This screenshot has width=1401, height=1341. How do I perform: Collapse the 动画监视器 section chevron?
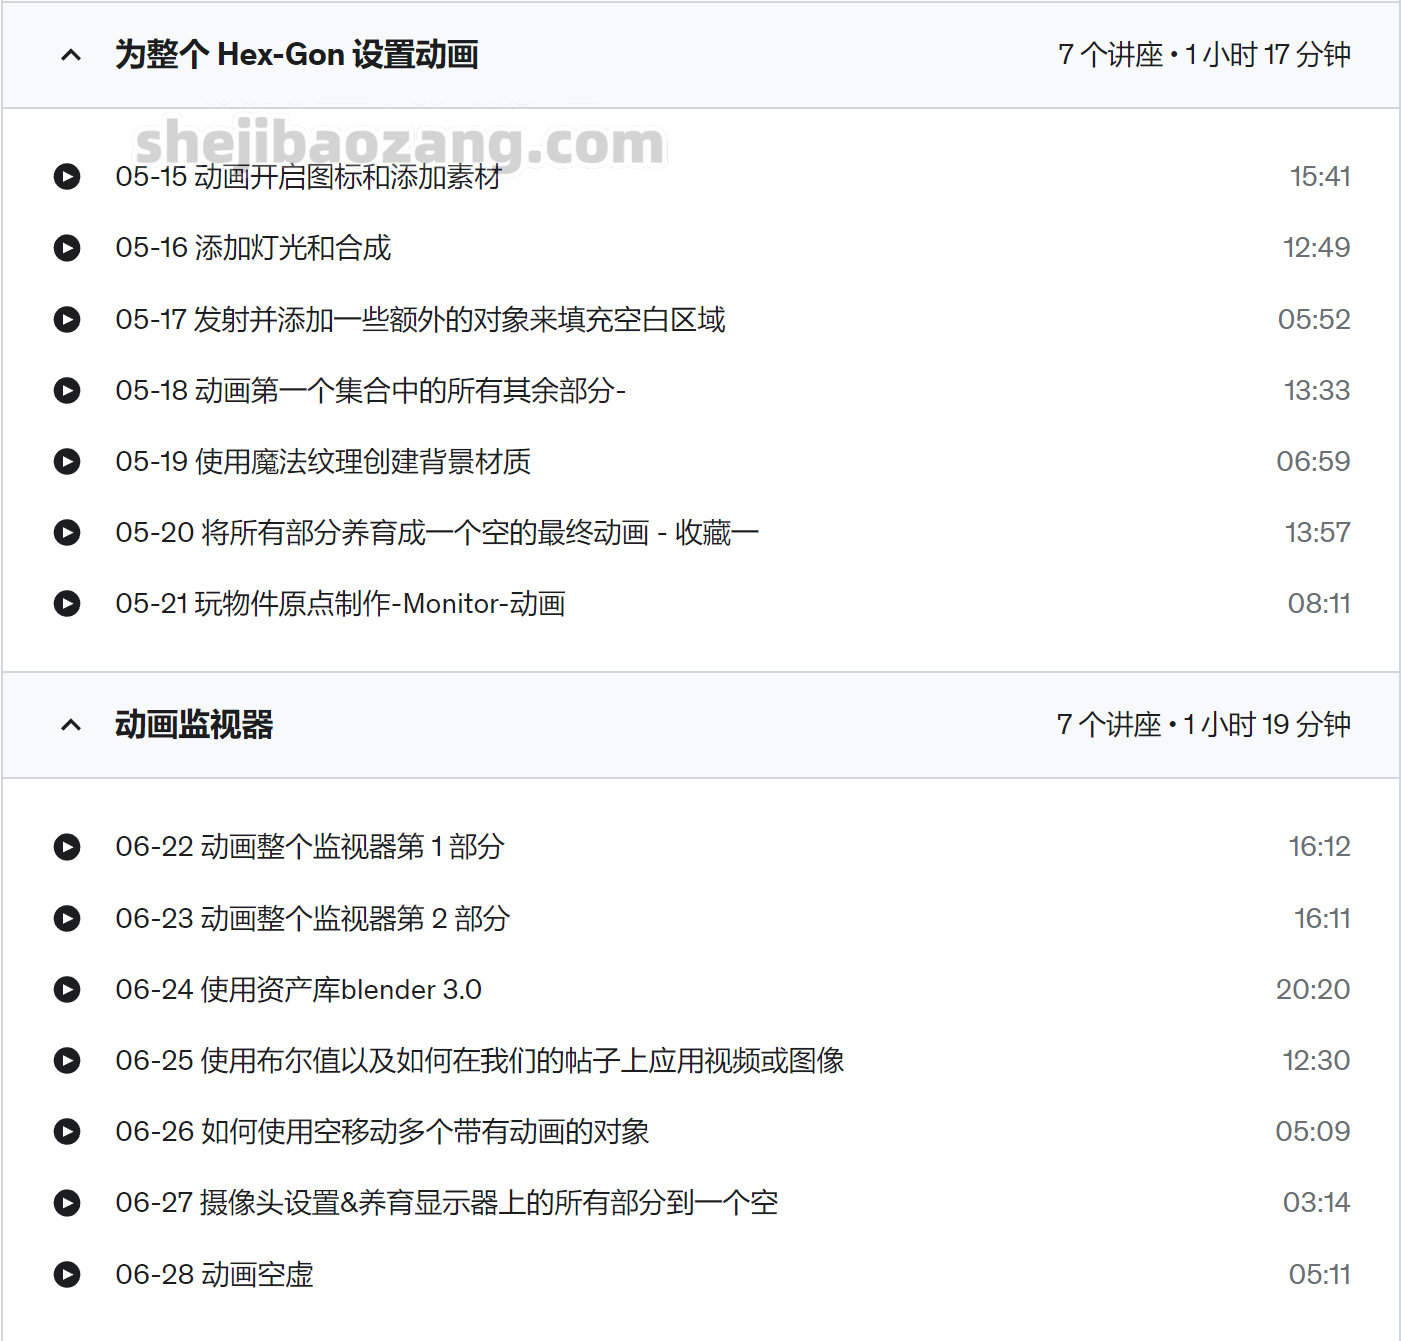point(71,725)
